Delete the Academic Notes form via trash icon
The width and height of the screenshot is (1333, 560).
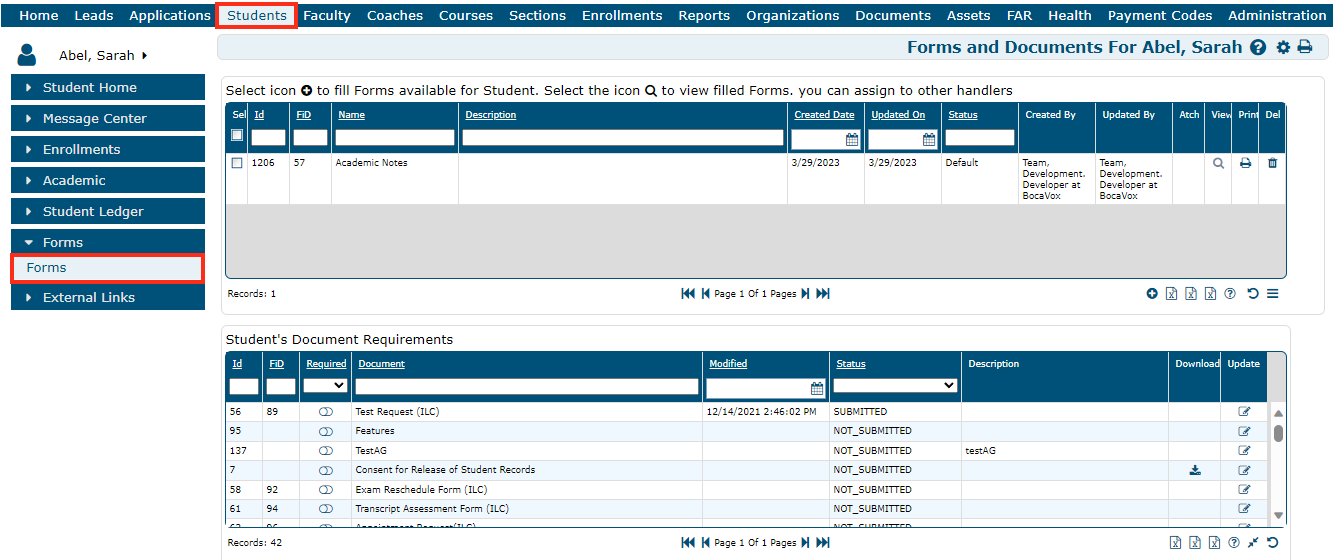point(1272,163)
